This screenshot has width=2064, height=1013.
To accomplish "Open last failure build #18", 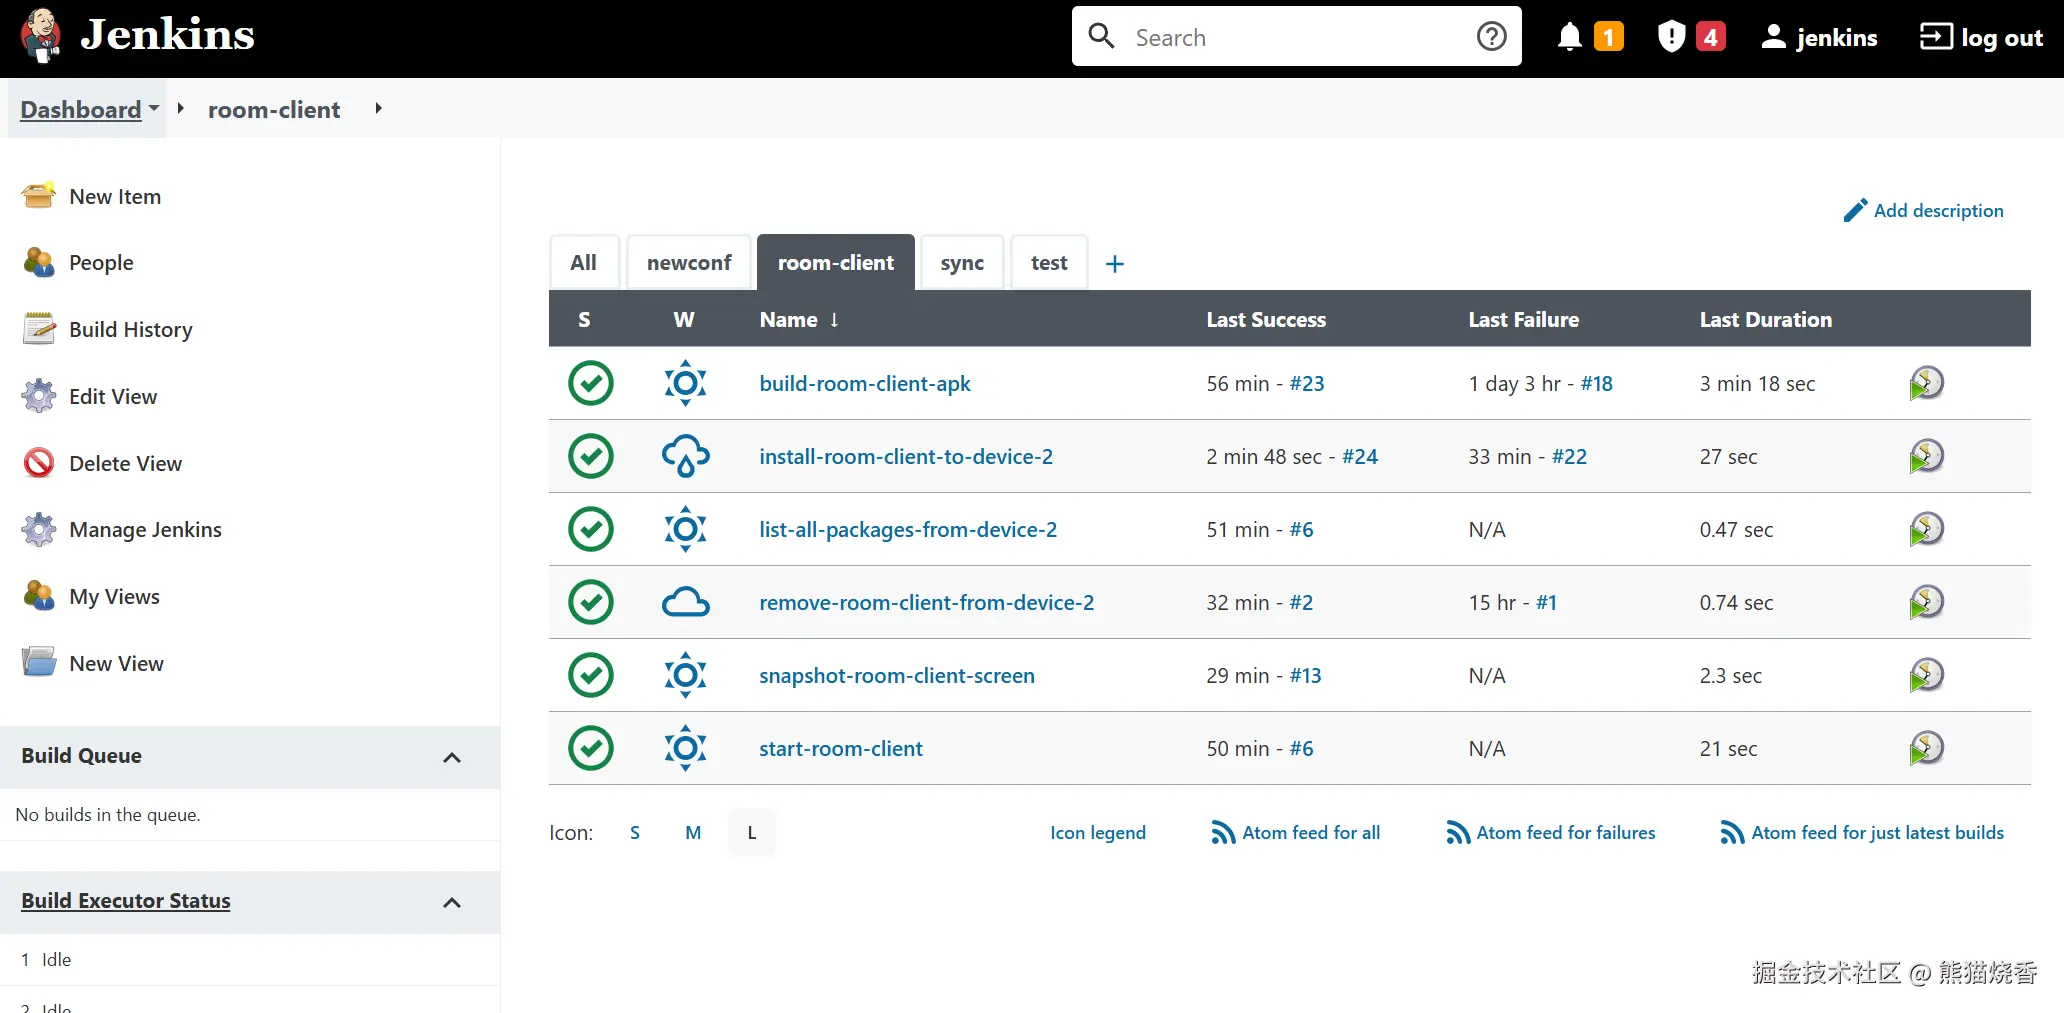I will [1597, 383].
